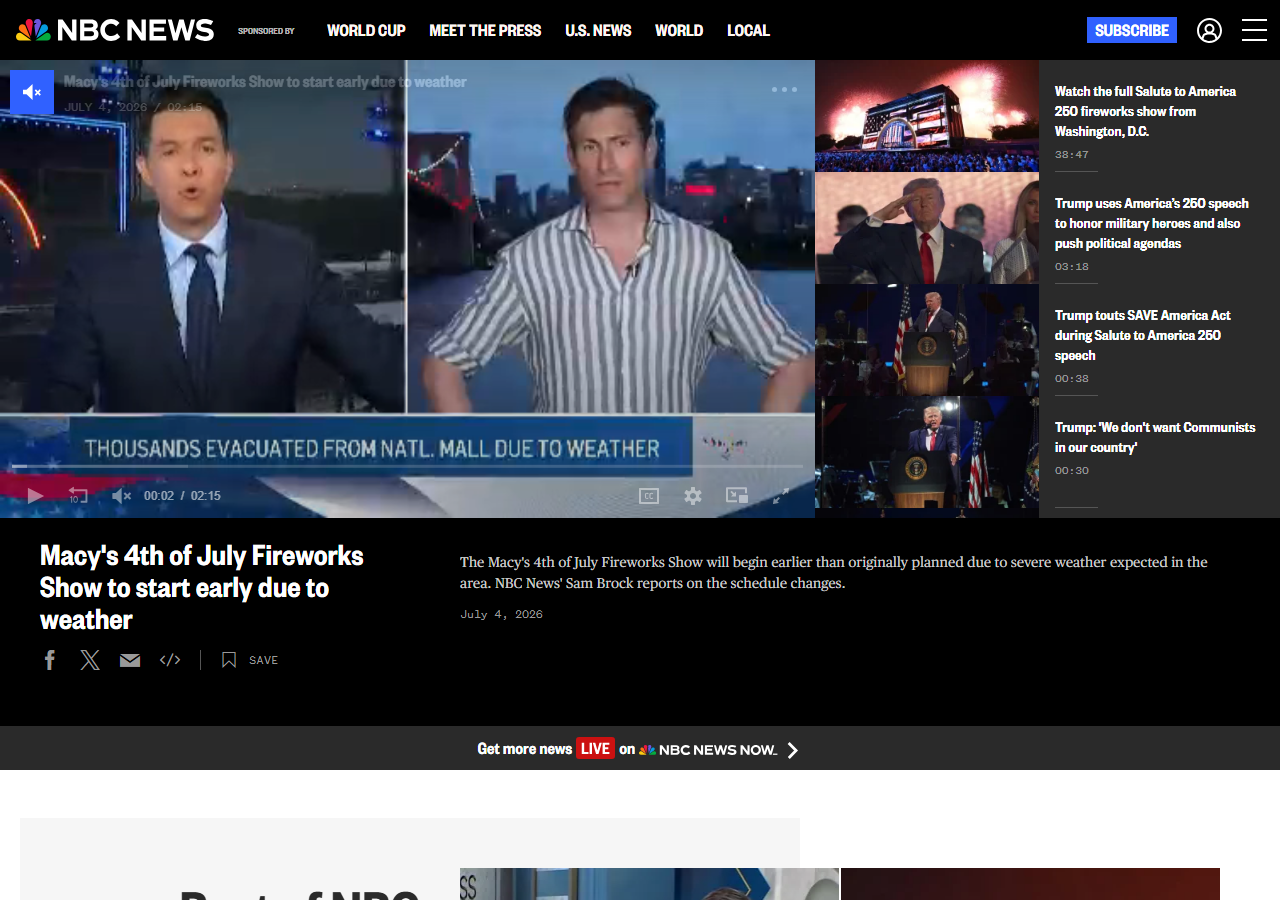Click the Subscribe button
This screenshot has width=1280, height=900.
pos(1132,30)
